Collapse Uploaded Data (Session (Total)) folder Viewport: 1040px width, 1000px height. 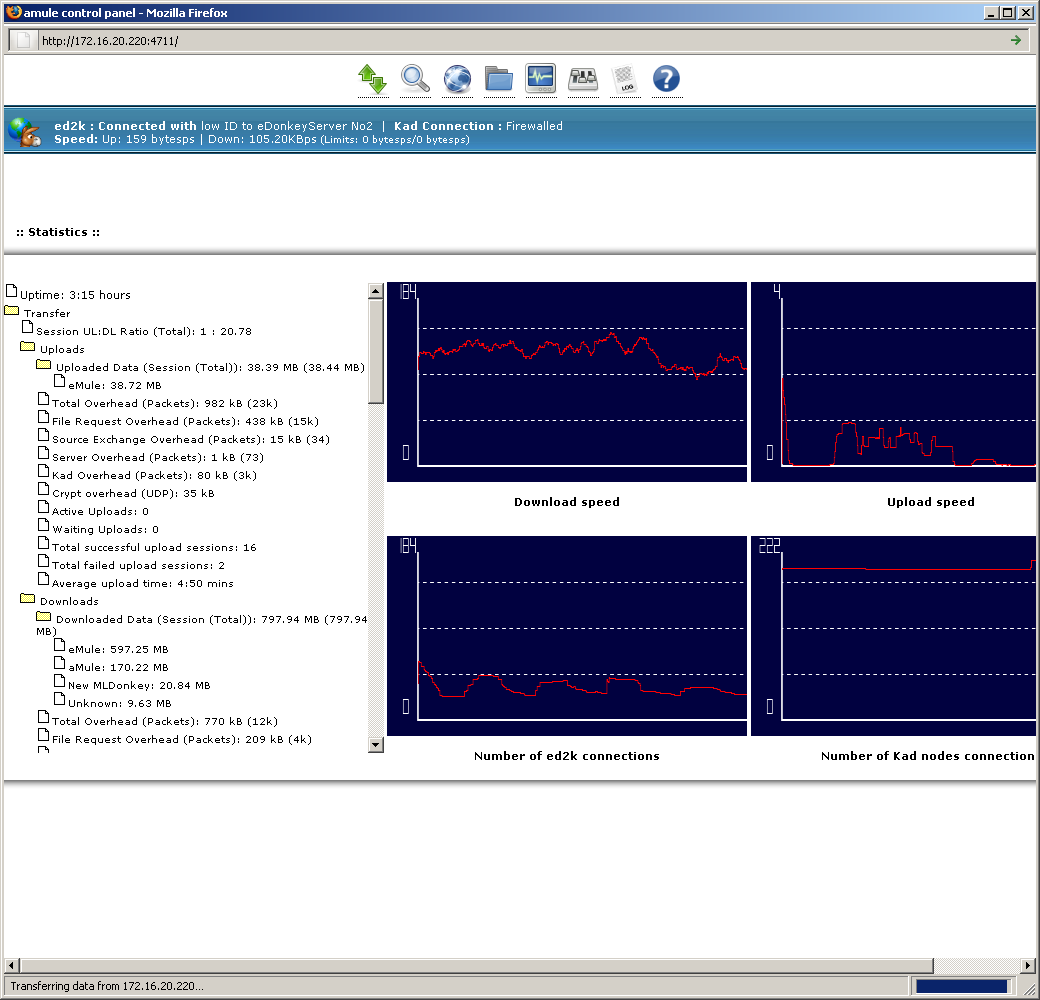pyautogui.click(x=44, y=365)
